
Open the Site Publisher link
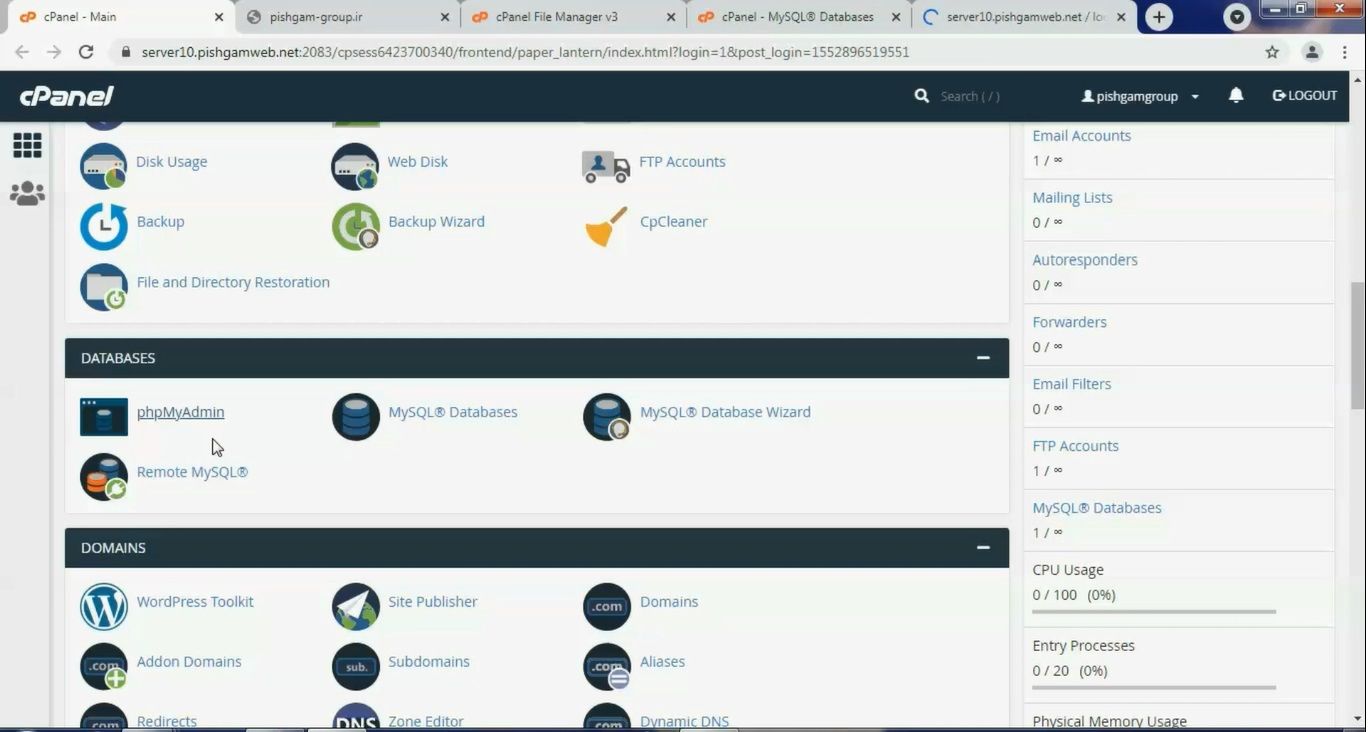point(433,602)
